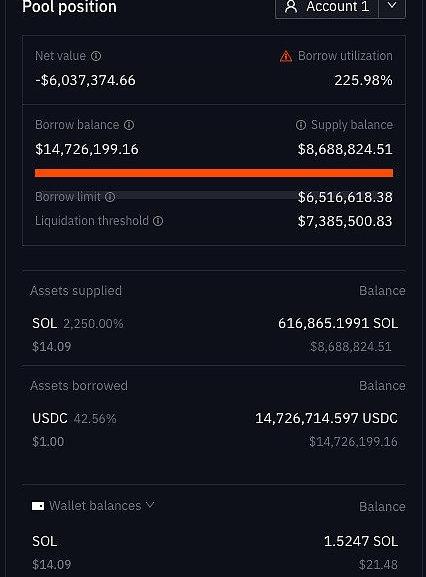Click the Borrow limit info icon
Screen dimensions: 426x577
[x=110, y=197]
